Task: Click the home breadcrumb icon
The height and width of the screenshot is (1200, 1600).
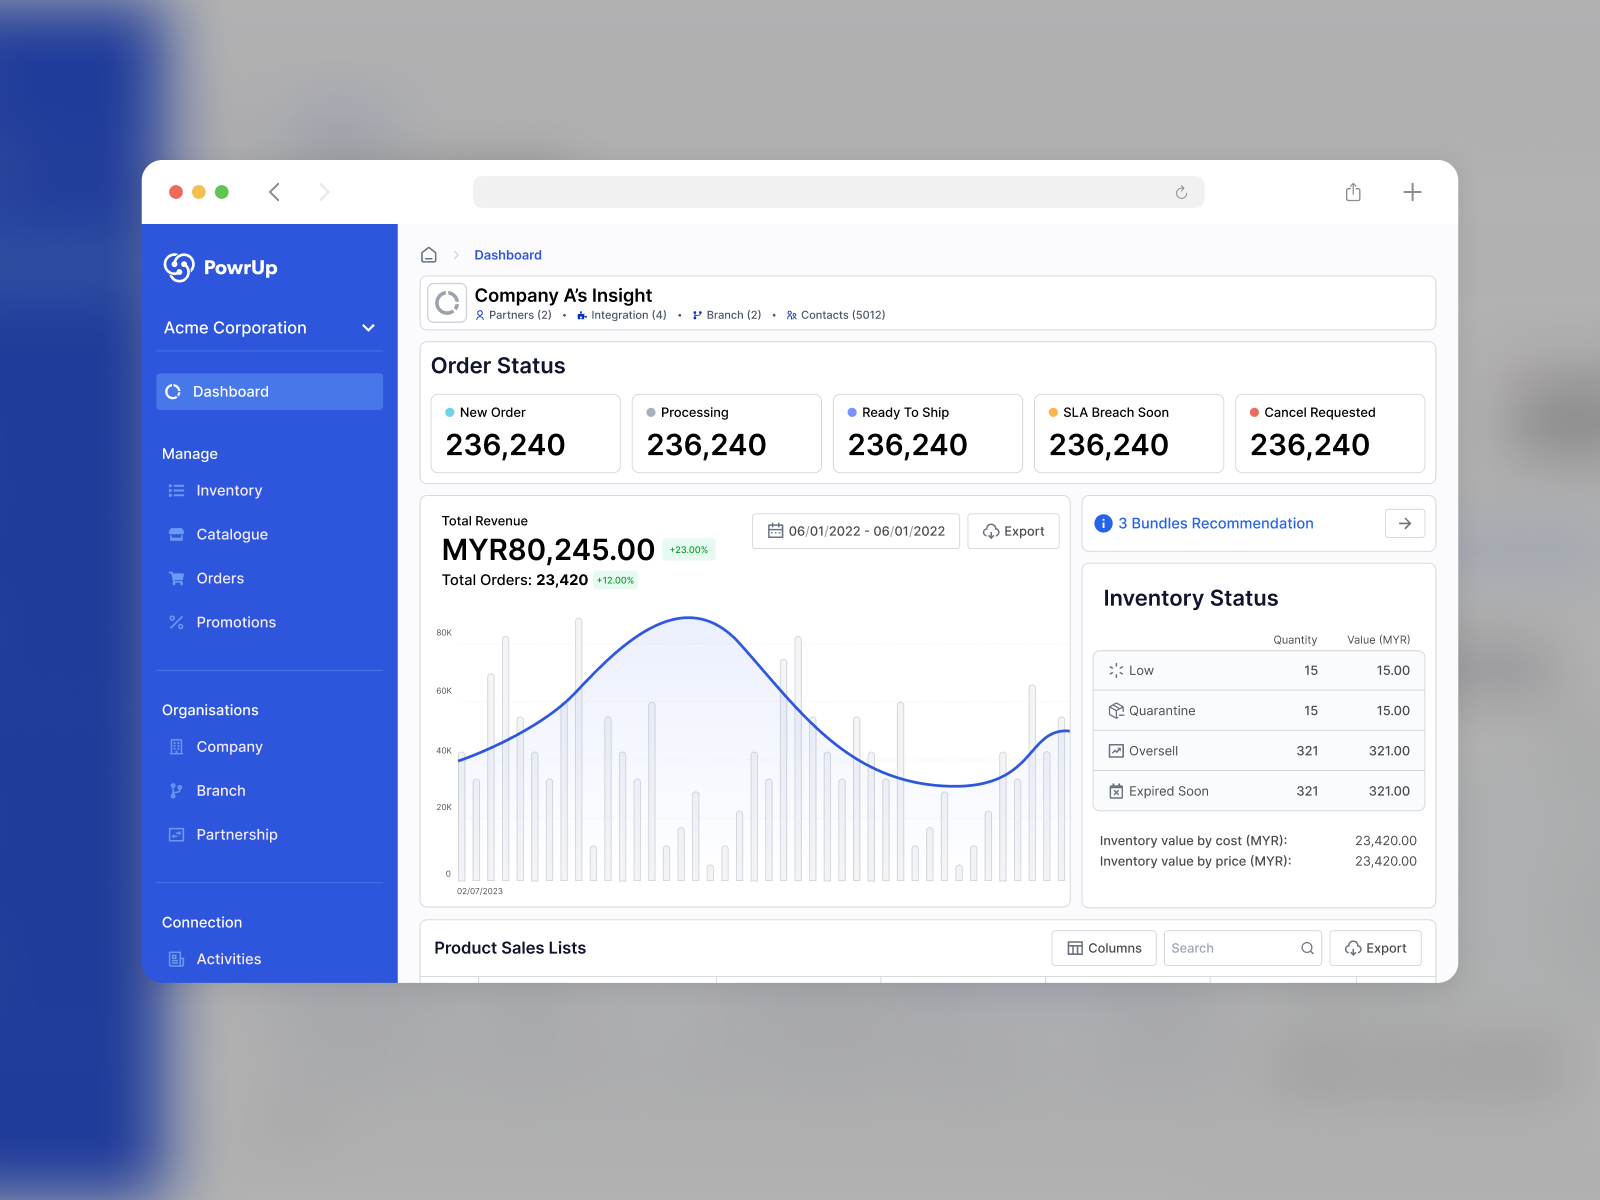Action: [x=429, y=255]
